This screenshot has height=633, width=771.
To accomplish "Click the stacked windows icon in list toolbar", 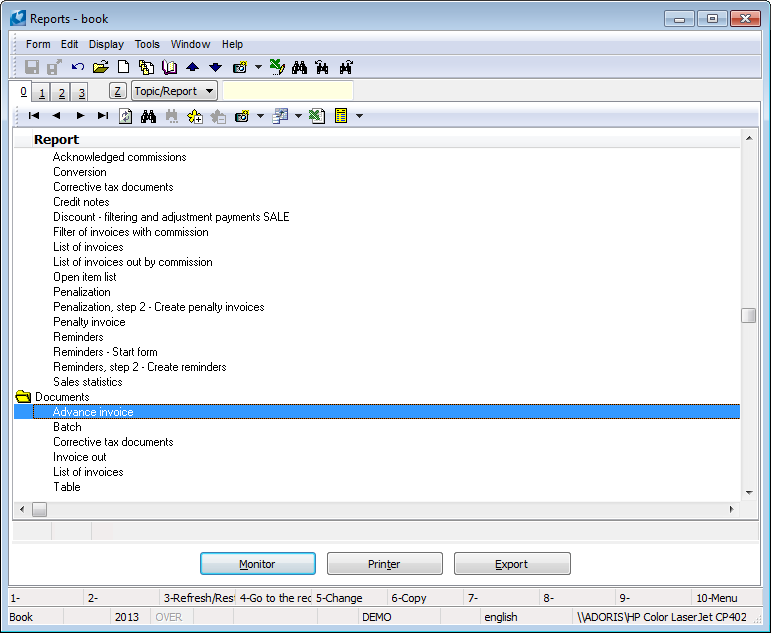I will coord(280,116).
